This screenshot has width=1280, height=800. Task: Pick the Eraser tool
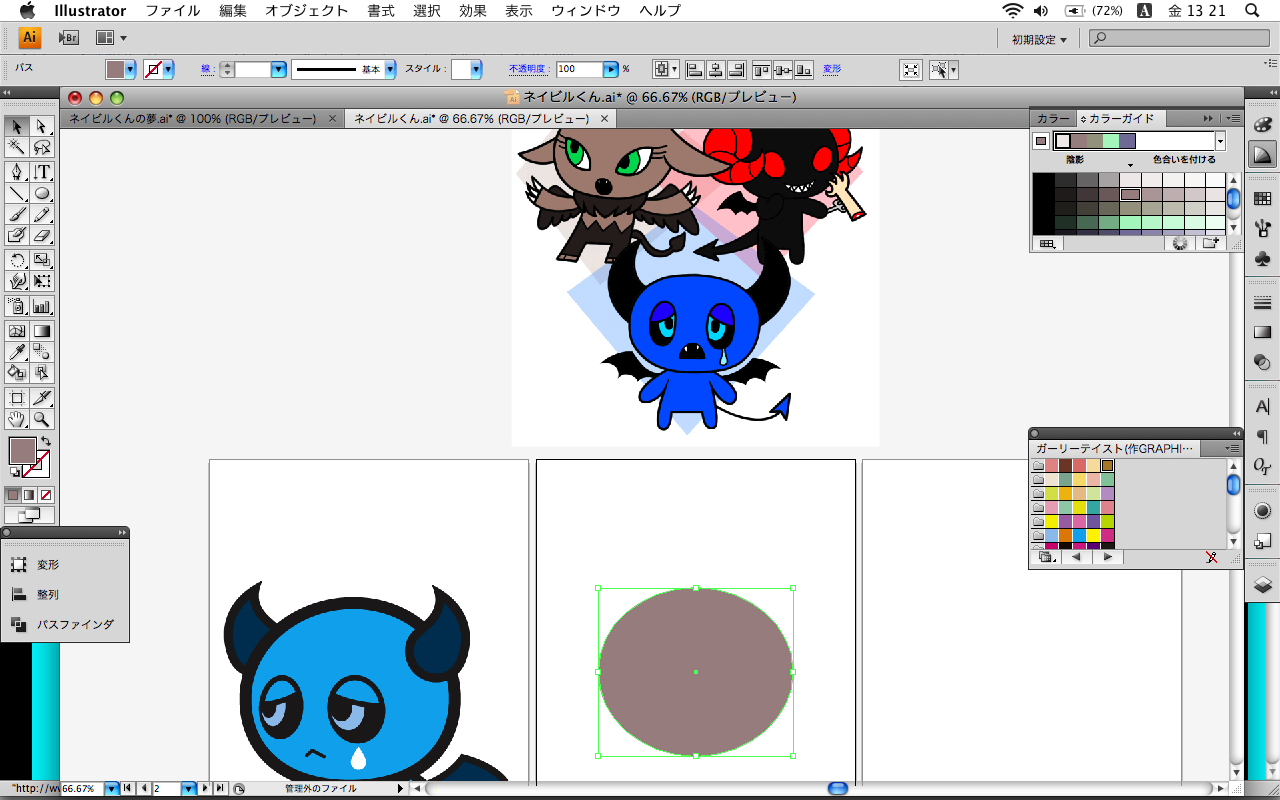tap(42, 235)
